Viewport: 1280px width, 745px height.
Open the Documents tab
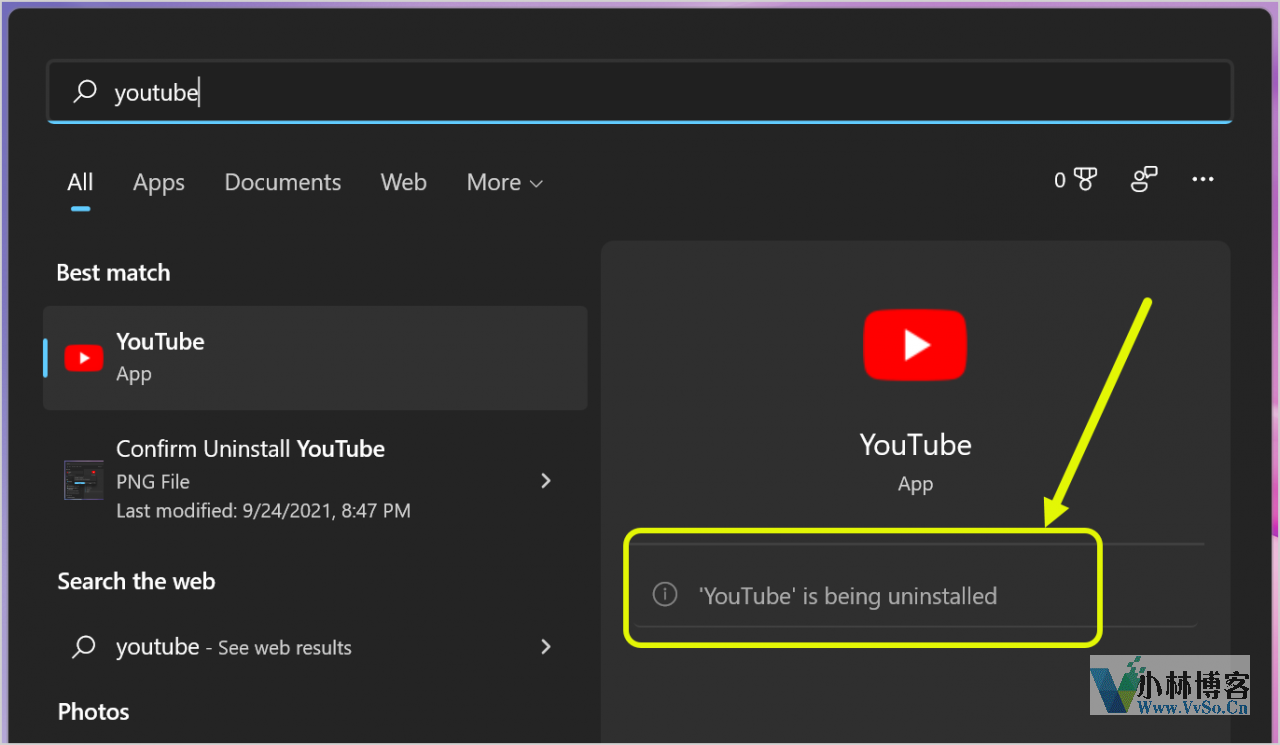coord(283,183)
